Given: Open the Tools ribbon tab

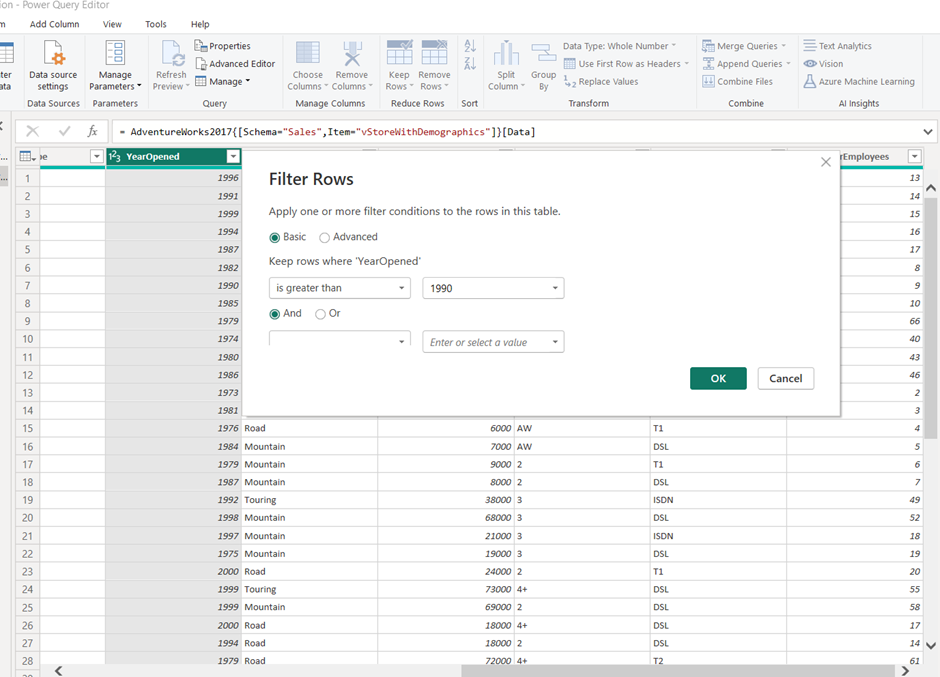Looking at the screenshot, I should [156, 24].
